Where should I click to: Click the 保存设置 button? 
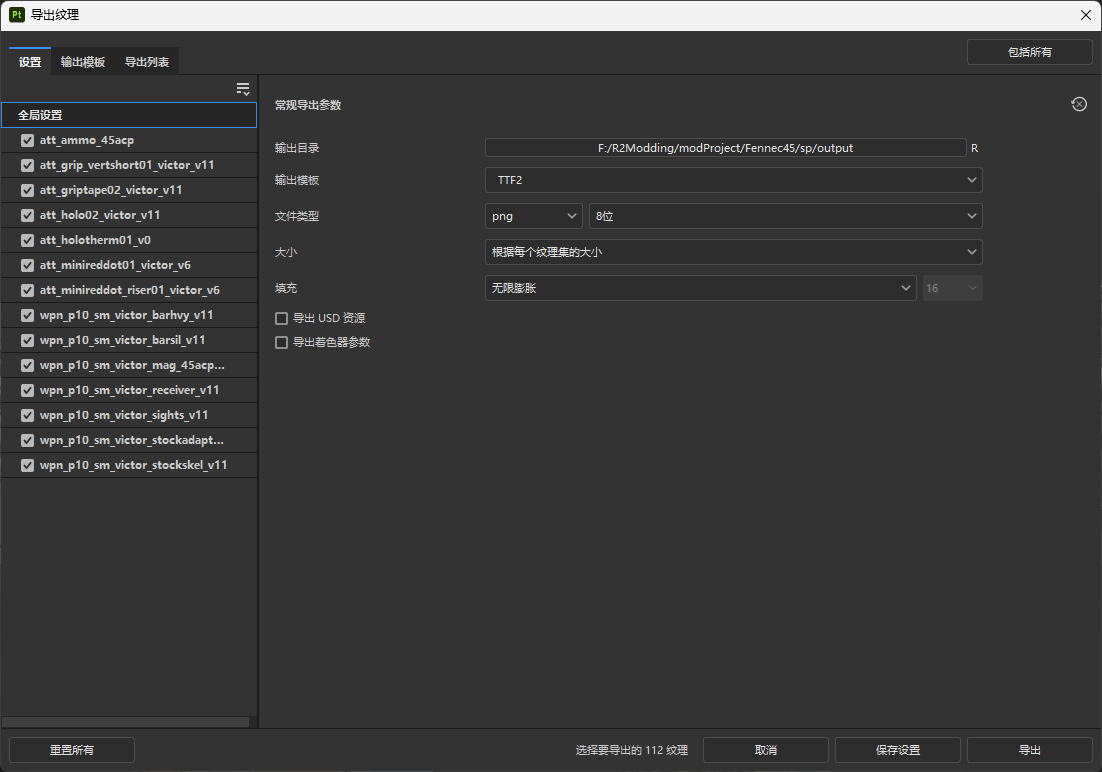click(897, 750)
